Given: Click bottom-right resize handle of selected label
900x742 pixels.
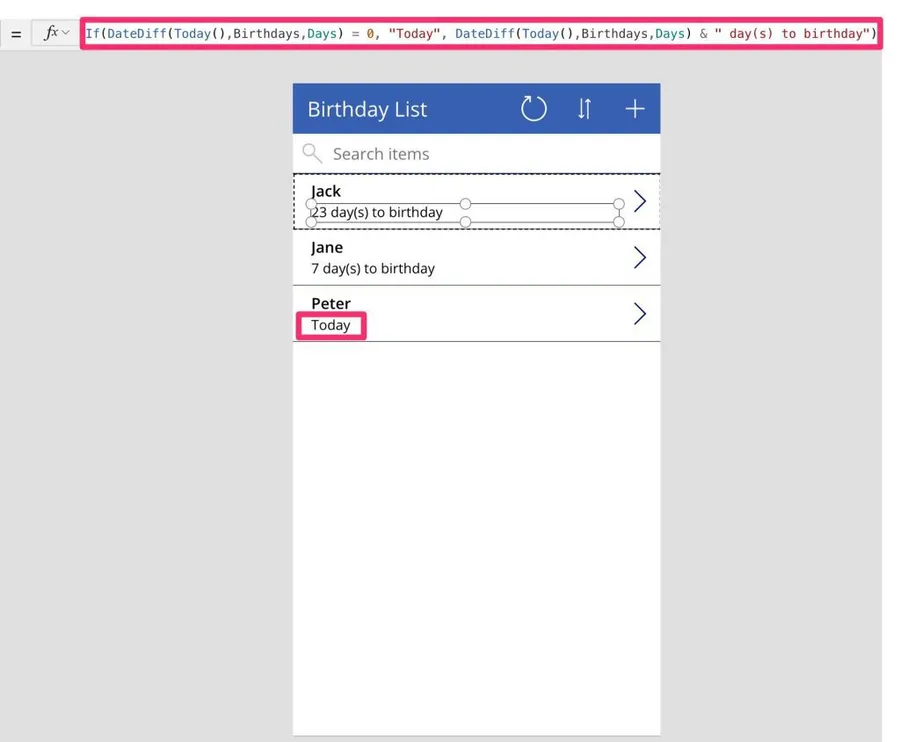Looking at the screenshot, I should click(619, 221).
